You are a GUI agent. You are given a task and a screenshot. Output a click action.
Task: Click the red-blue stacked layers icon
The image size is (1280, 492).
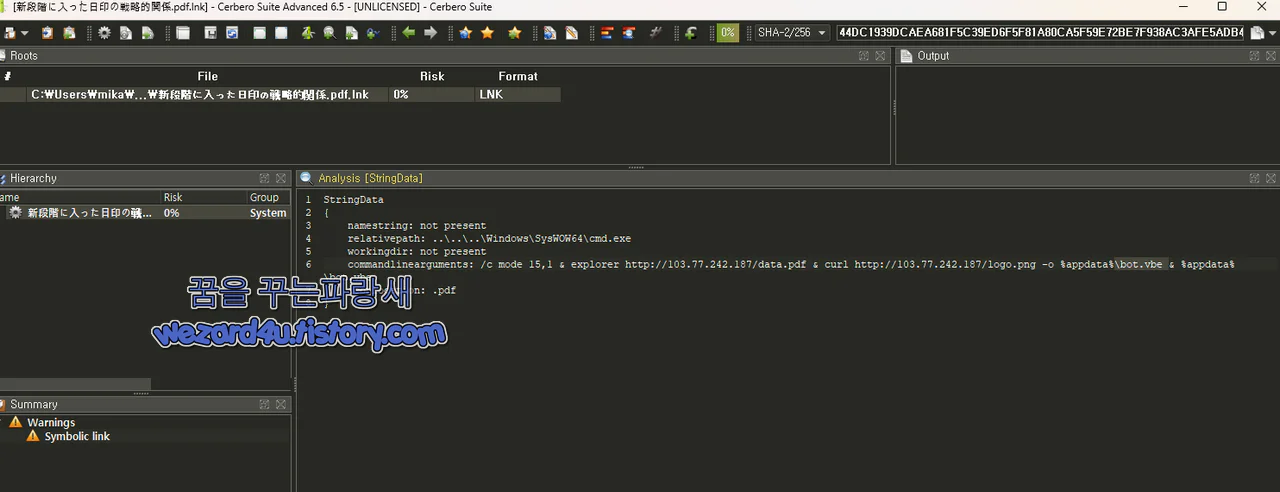point(606,33)
